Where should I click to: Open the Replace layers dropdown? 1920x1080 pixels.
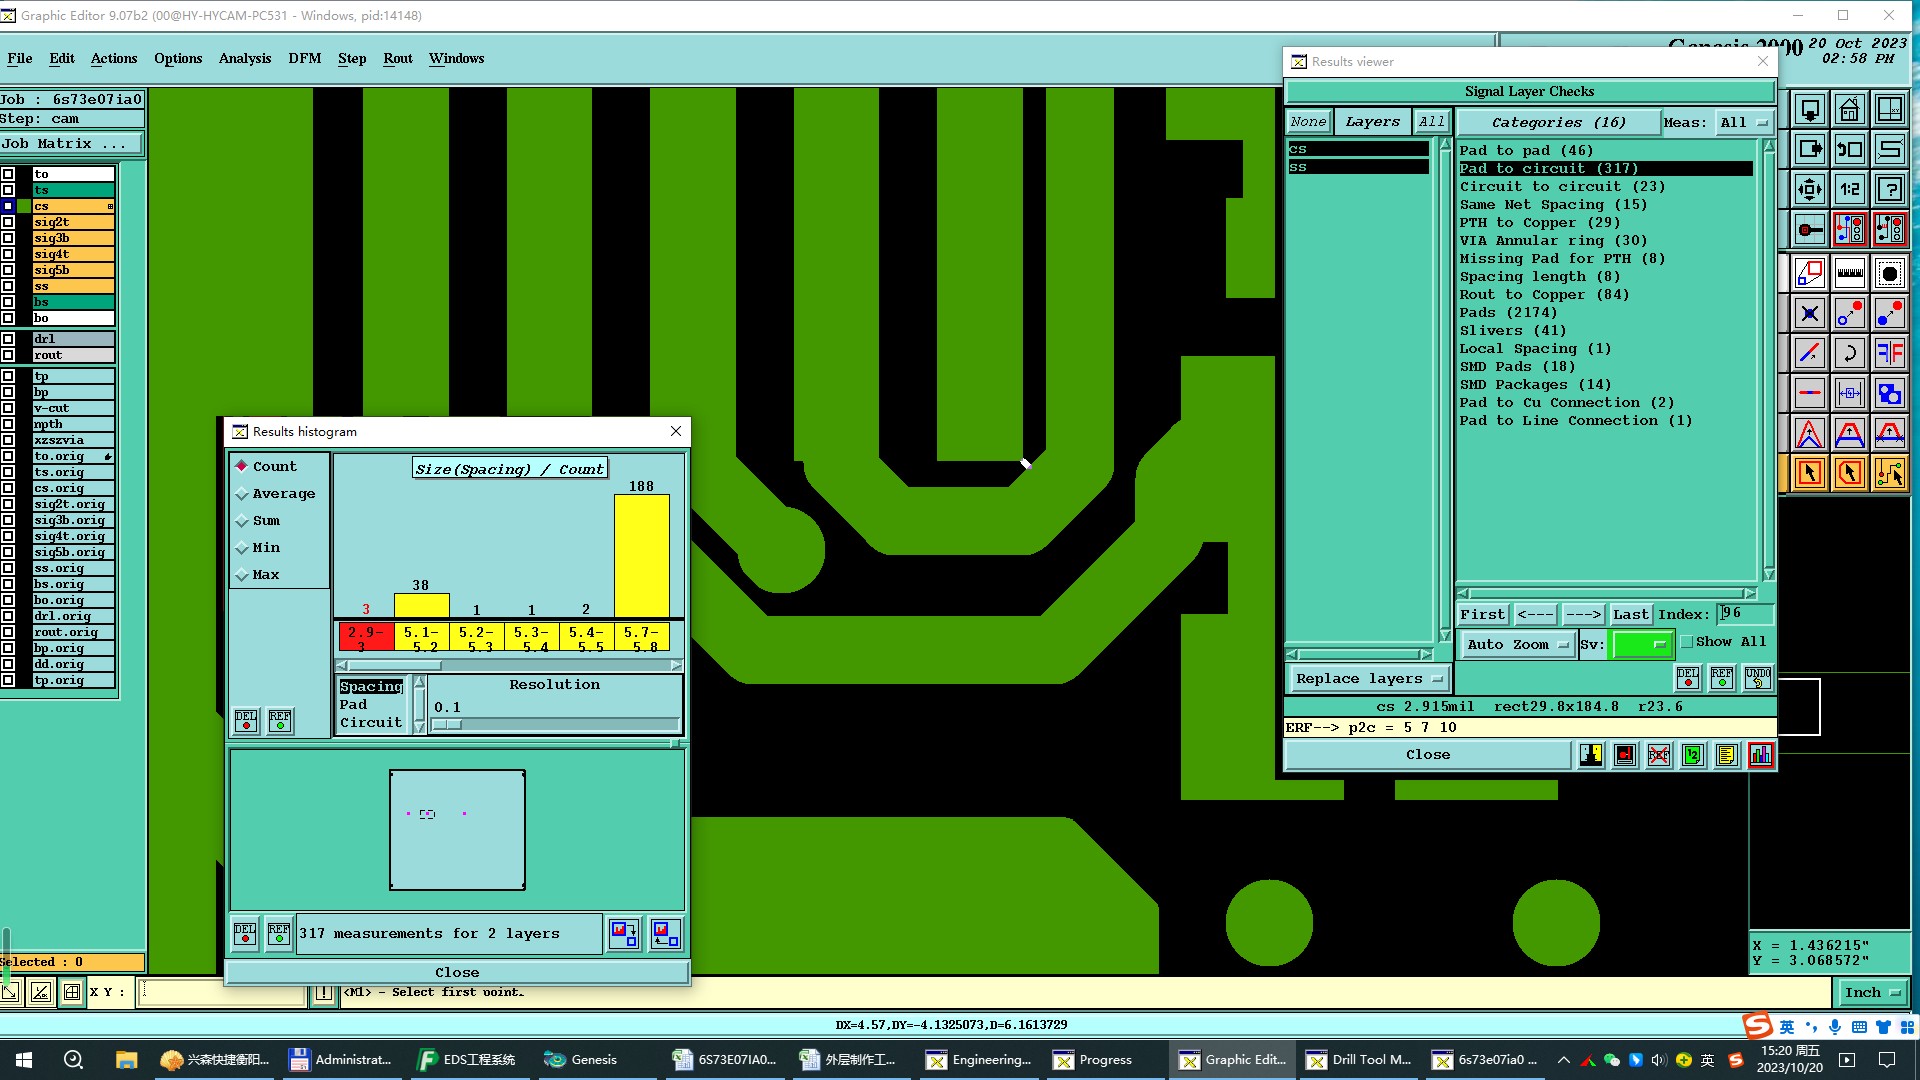coord(1367,678)
